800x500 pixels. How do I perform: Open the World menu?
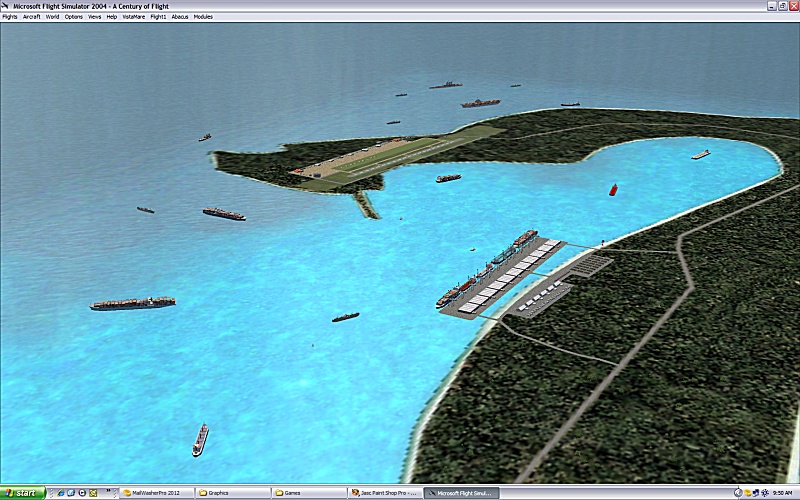coord(53,17)
